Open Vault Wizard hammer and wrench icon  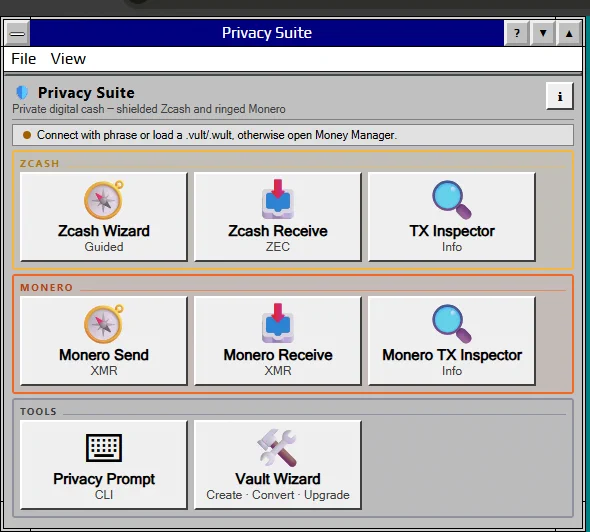277,448
